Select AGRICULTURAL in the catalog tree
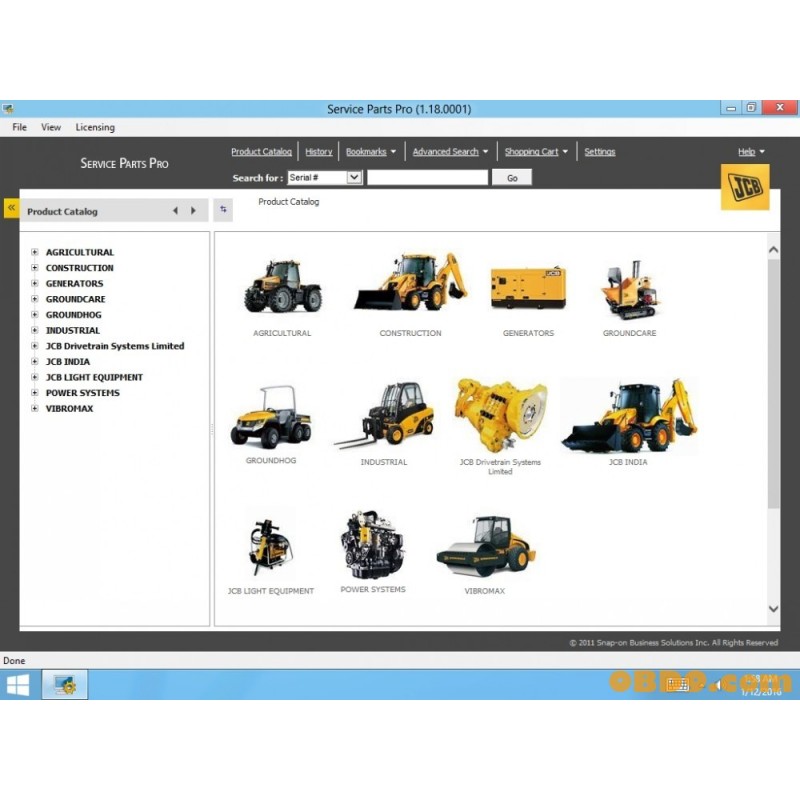 (x=80, y=252)
